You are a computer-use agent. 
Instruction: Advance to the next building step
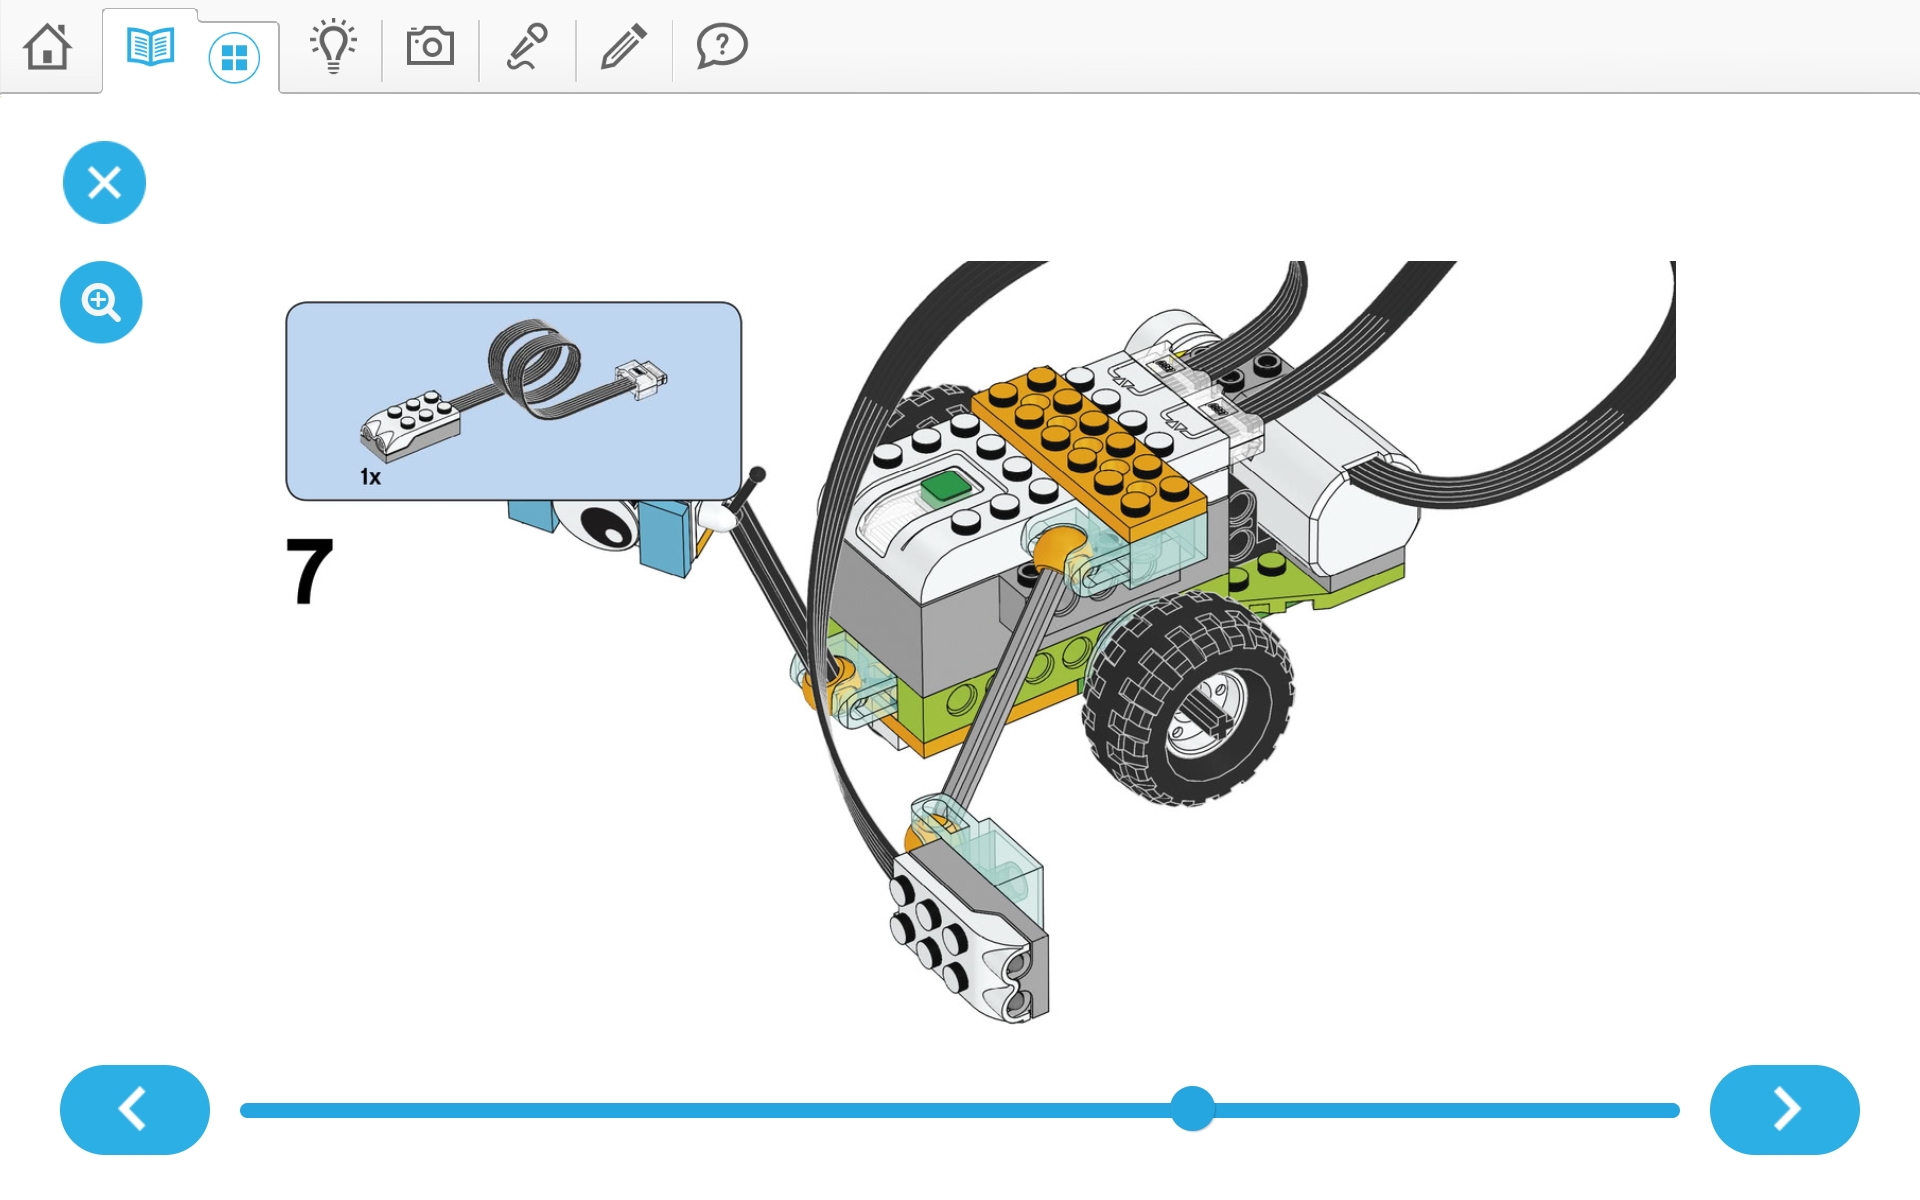tap(1784, 1109)
